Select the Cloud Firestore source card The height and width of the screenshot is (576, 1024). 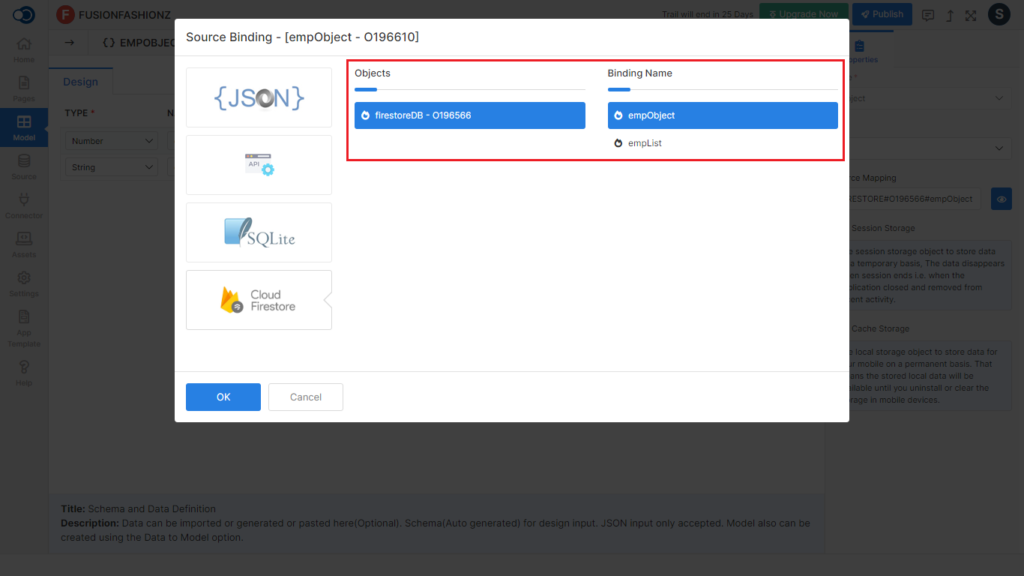coord(259,300)
